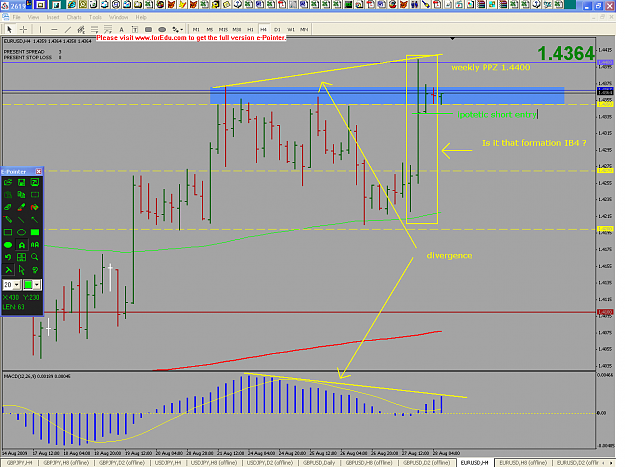Switch chart to W1 timeframe

(291, 29)
